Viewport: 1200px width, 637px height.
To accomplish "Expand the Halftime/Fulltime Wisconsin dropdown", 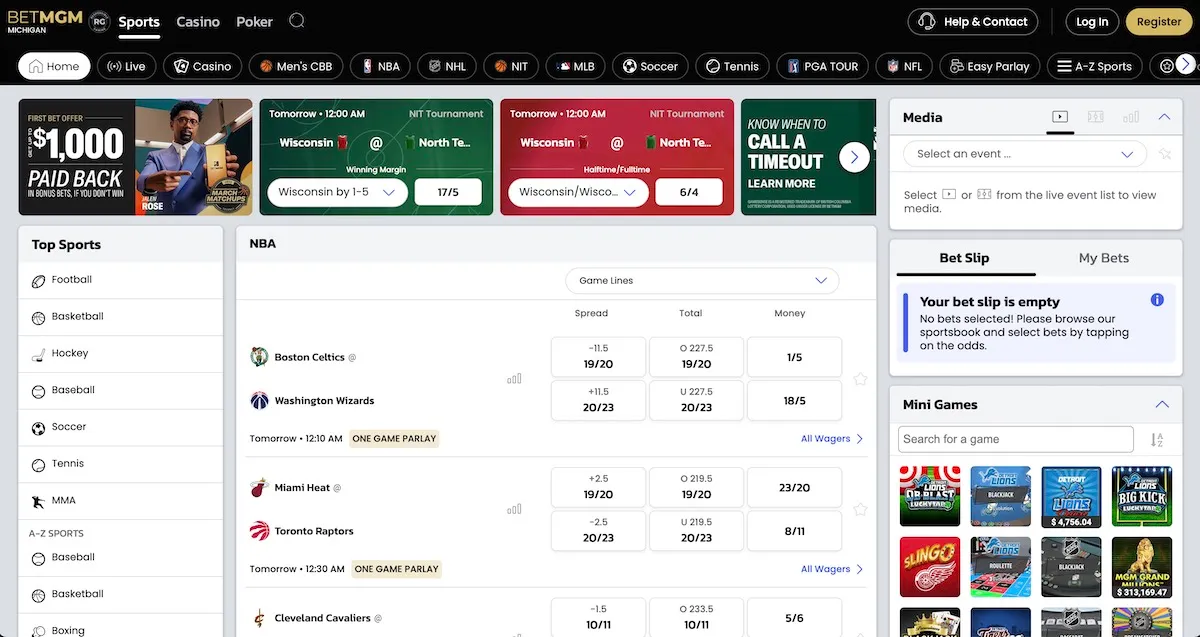I will click(578, 192).
